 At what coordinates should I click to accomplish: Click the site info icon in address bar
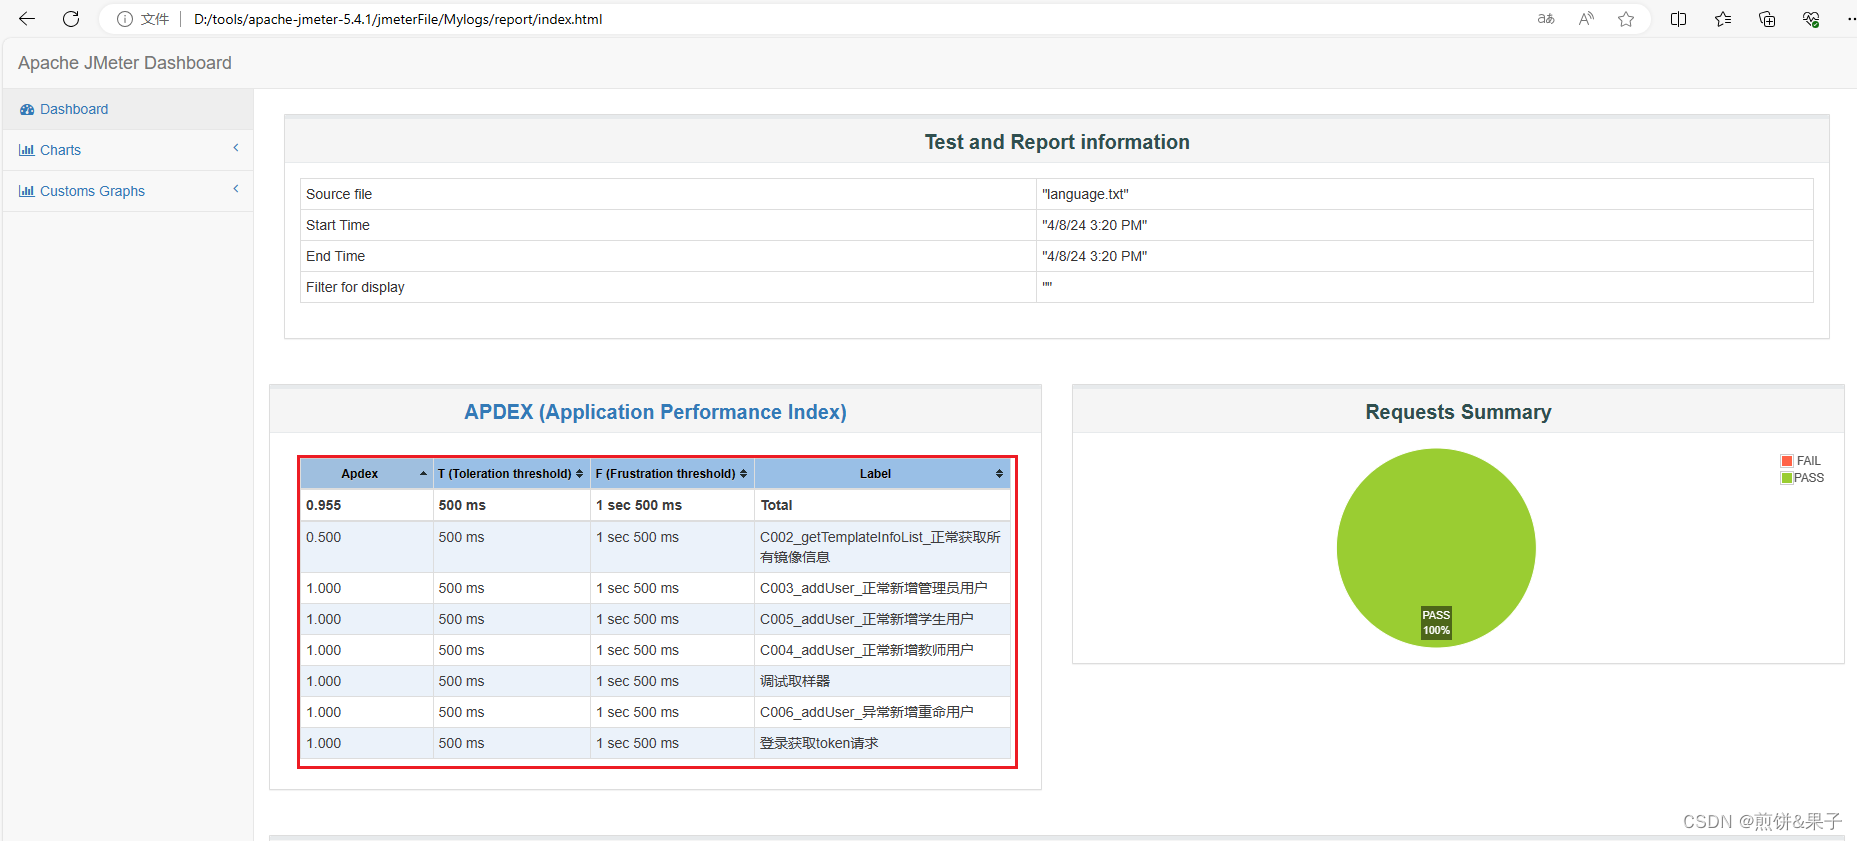[x=125, y=19]
